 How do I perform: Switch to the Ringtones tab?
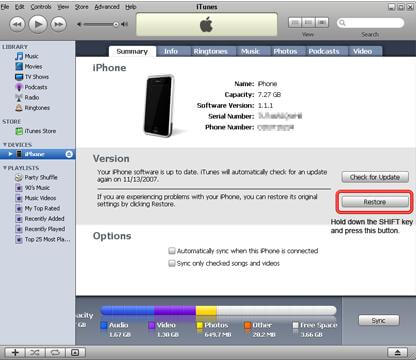(x=210, y=51)
